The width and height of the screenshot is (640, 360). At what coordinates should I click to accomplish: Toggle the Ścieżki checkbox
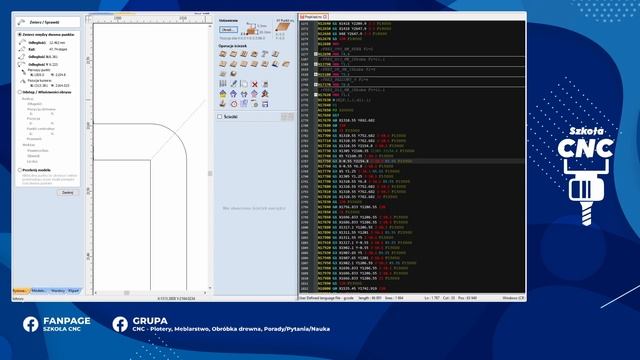220,117
